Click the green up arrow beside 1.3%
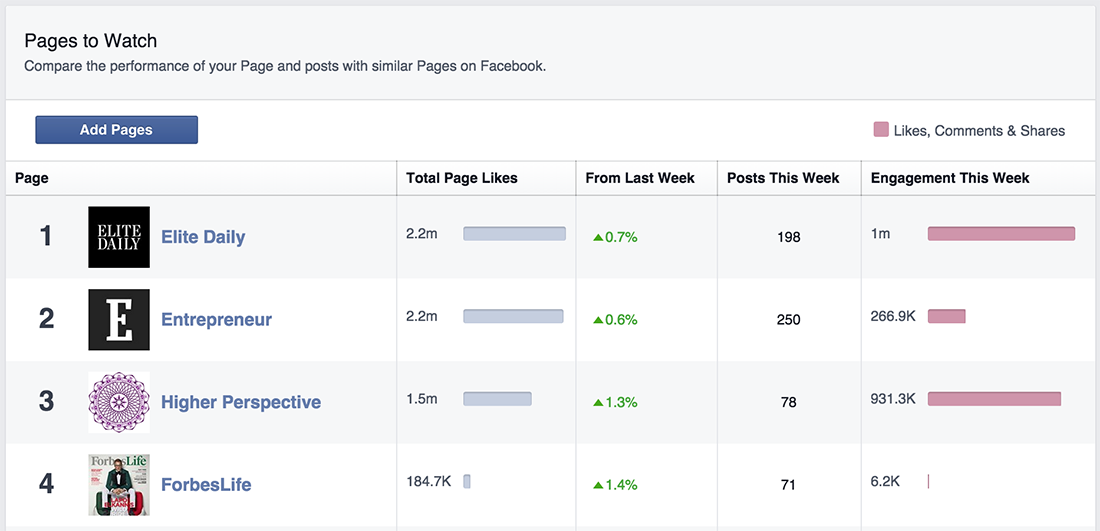 point(598,403)
